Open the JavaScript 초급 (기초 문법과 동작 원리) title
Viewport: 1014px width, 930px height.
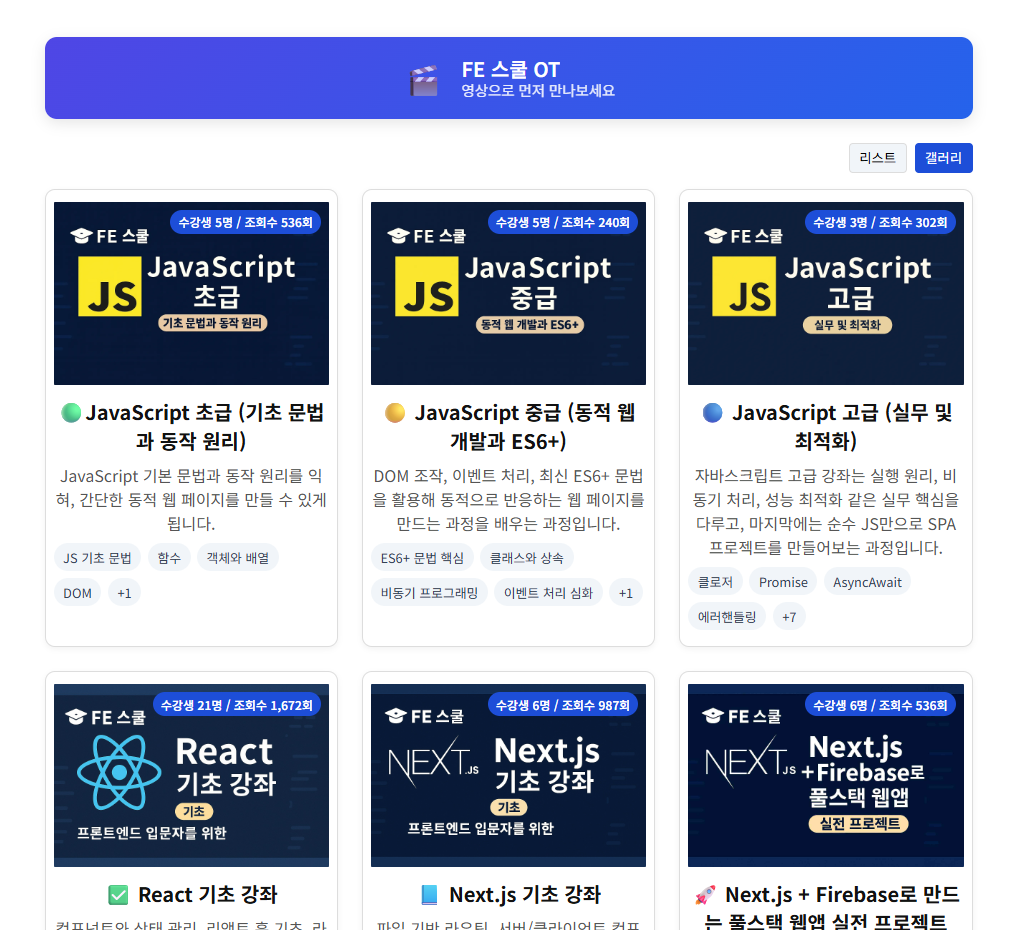coord(191,427)
